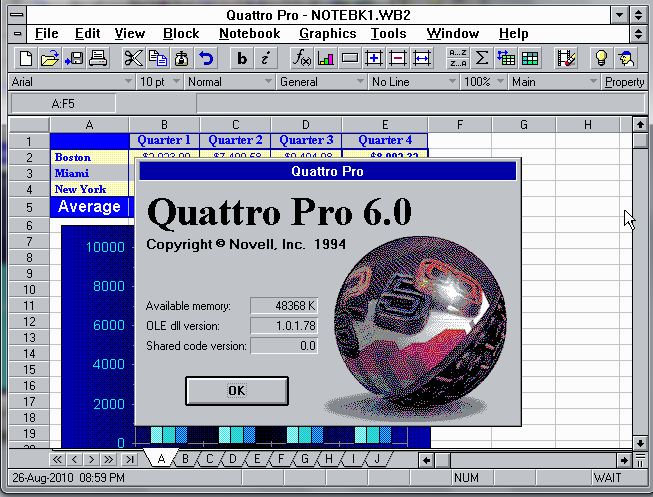Click the floating button object icon

pos(350,58)
